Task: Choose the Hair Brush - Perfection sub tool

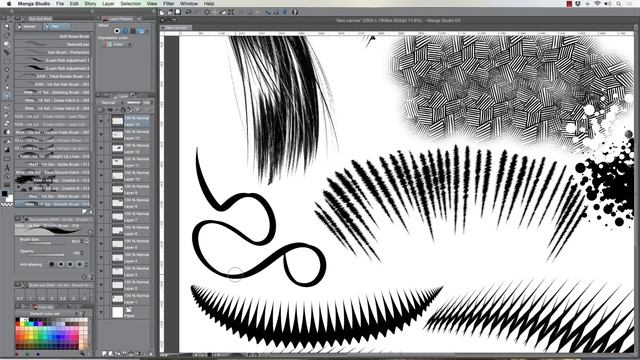Action: click(52, 52)
